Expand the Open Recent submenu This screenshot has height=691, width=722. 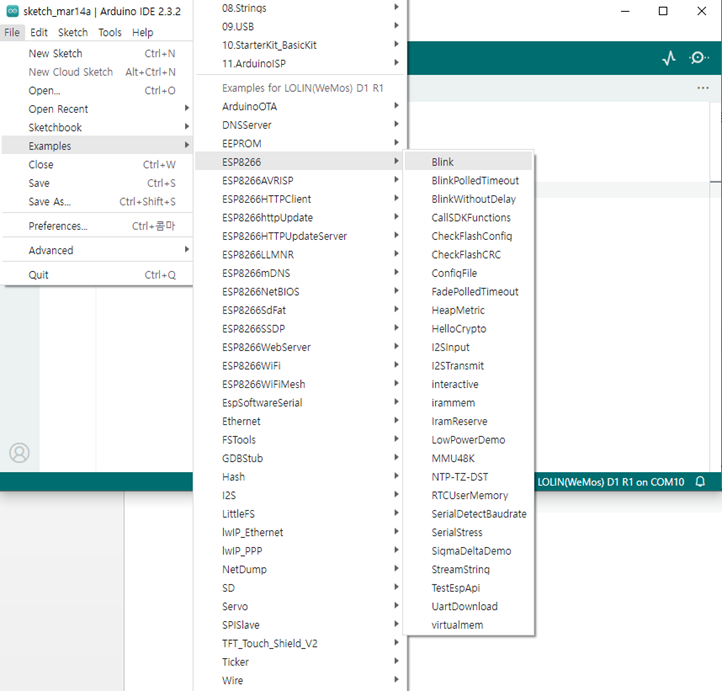(x=97, y=109)
